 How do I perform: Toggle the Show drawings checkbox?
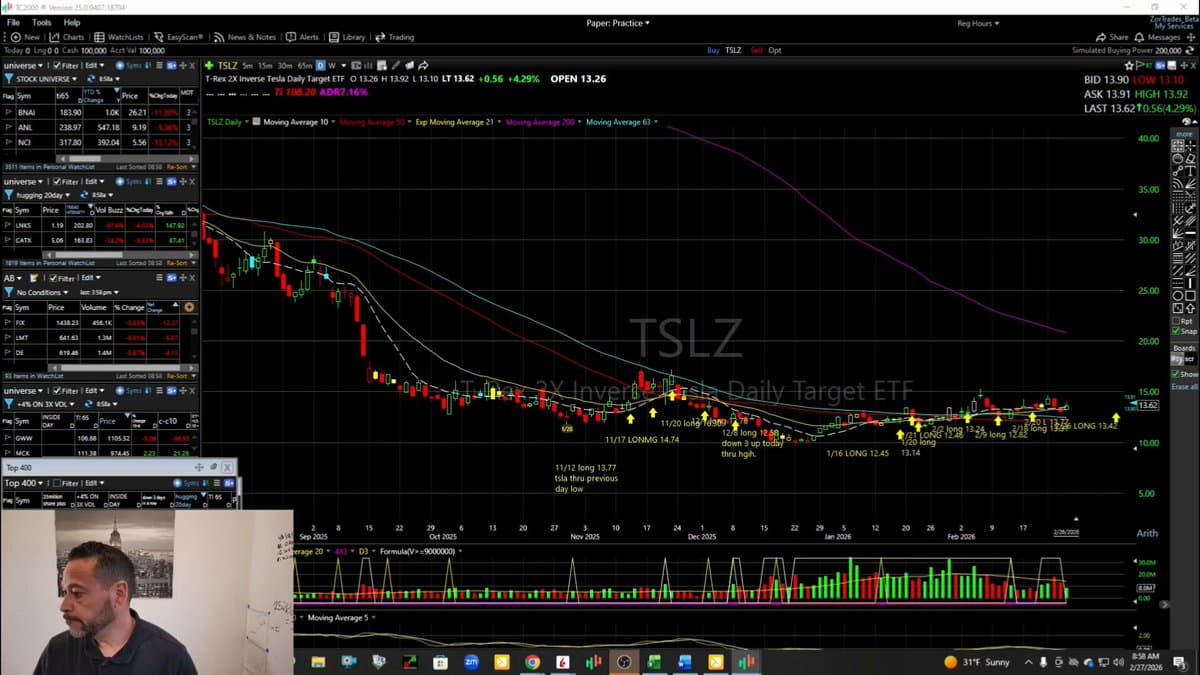point(1177,374)
